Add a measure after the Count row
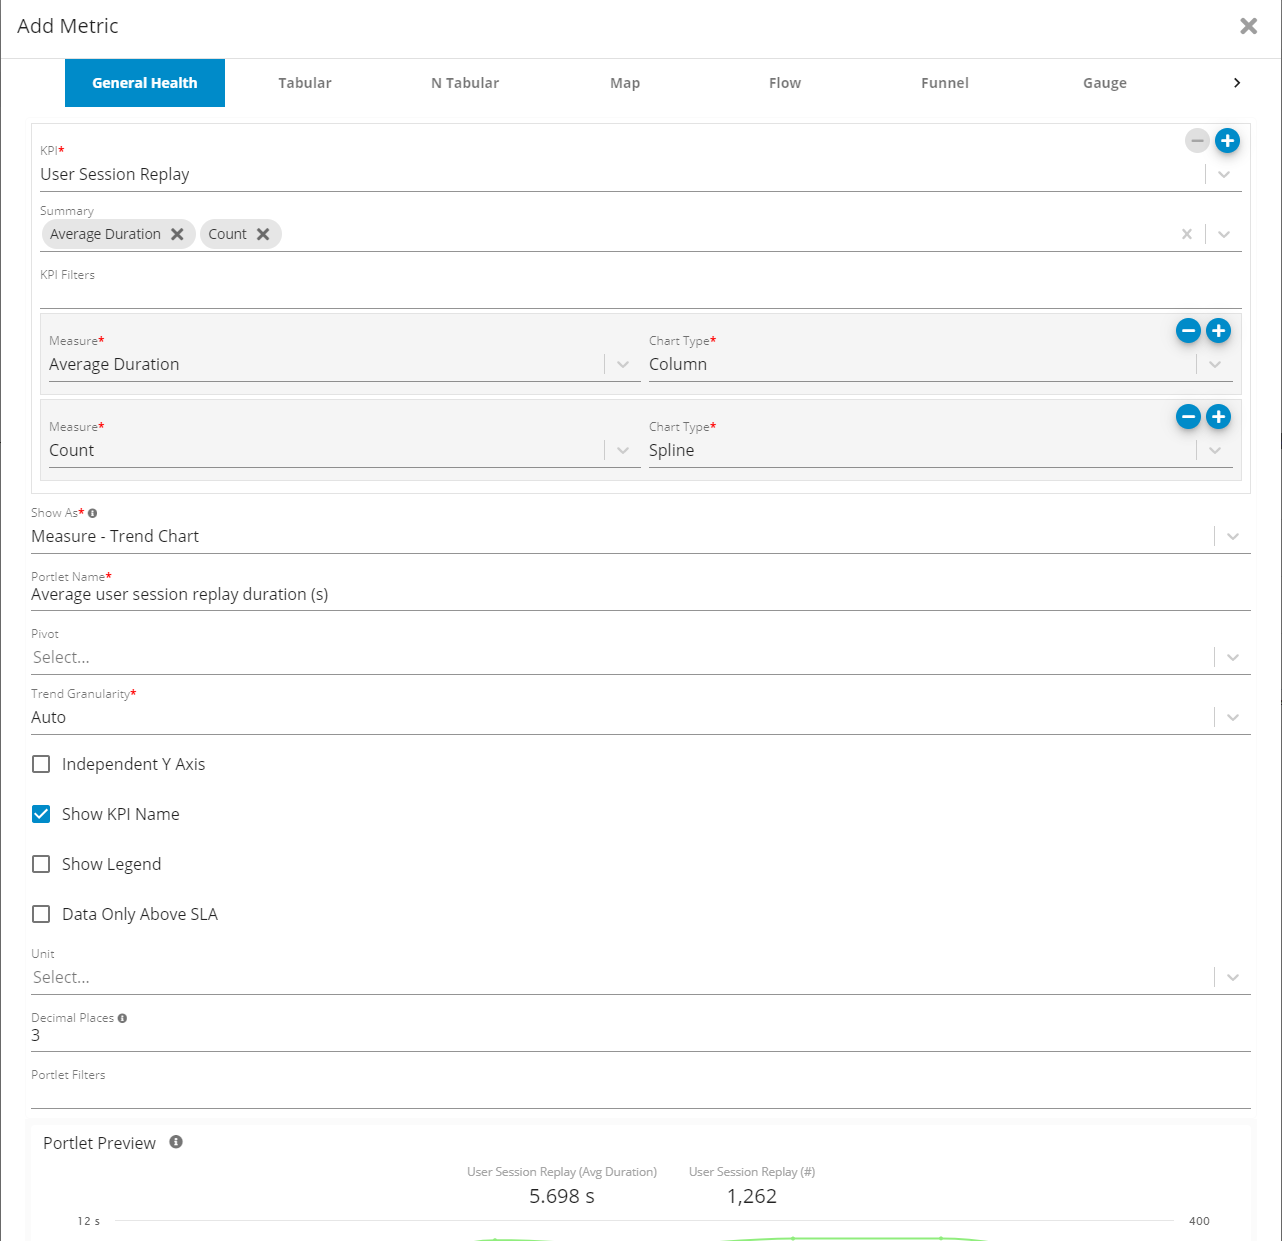Screen dimensions: 1282x1241 pos(1218,417)
